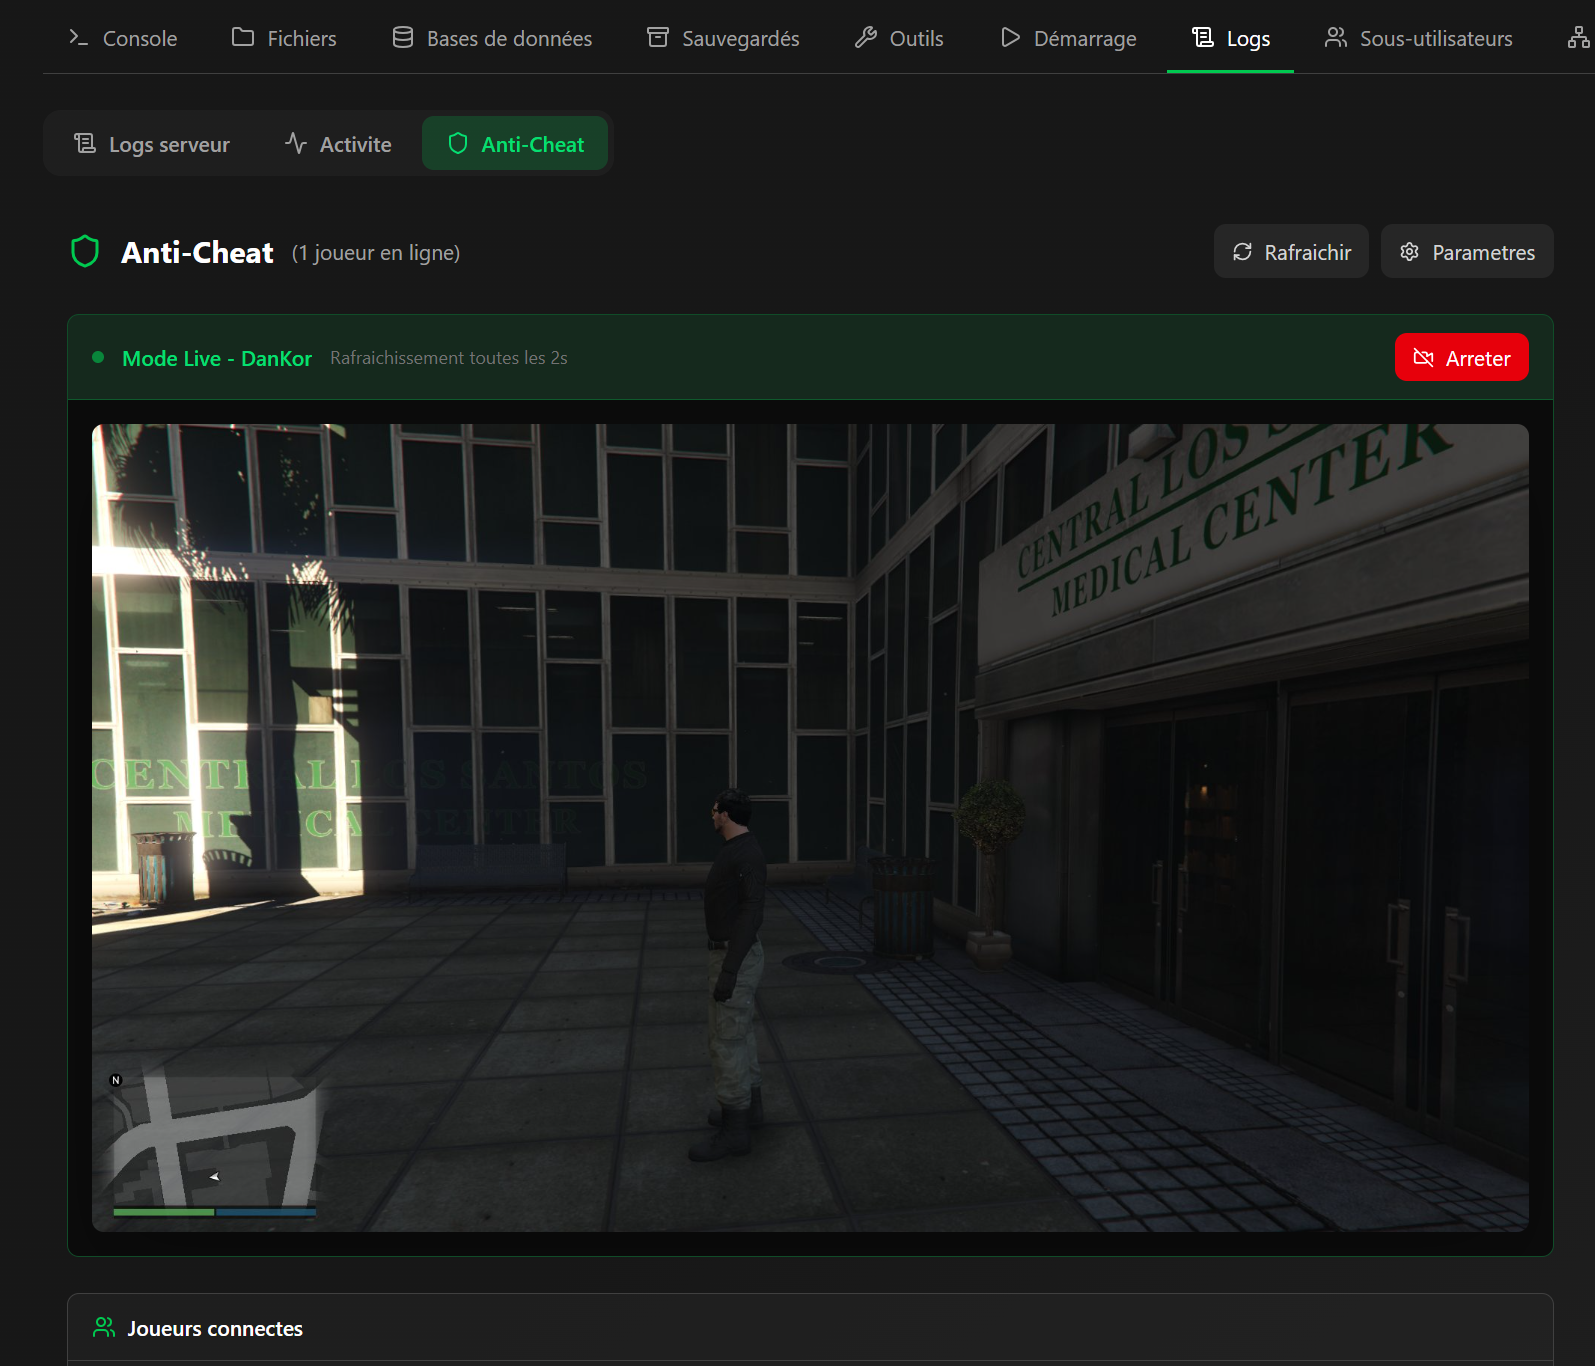Click 'Rafraichissement toutes les 2s' text

(x=449, y=358)
